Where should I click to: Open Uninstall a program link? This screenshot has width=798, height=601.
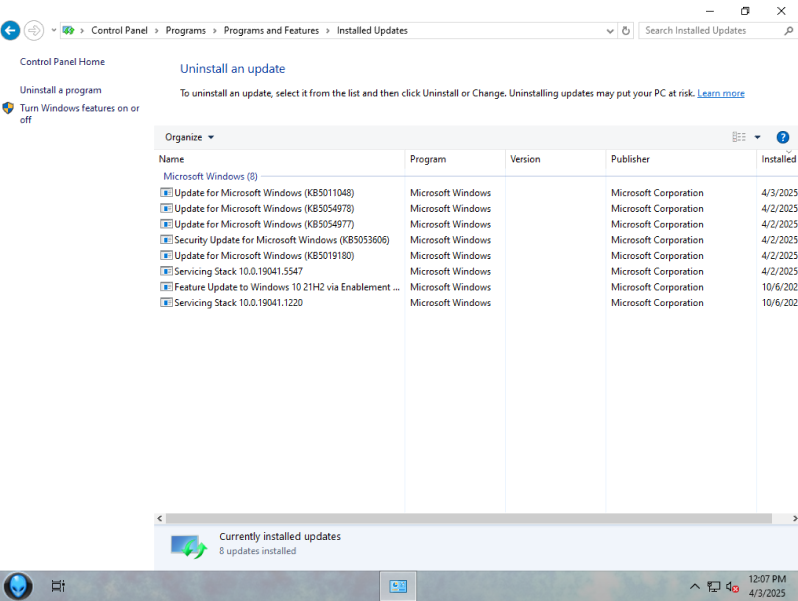point(61,90)
